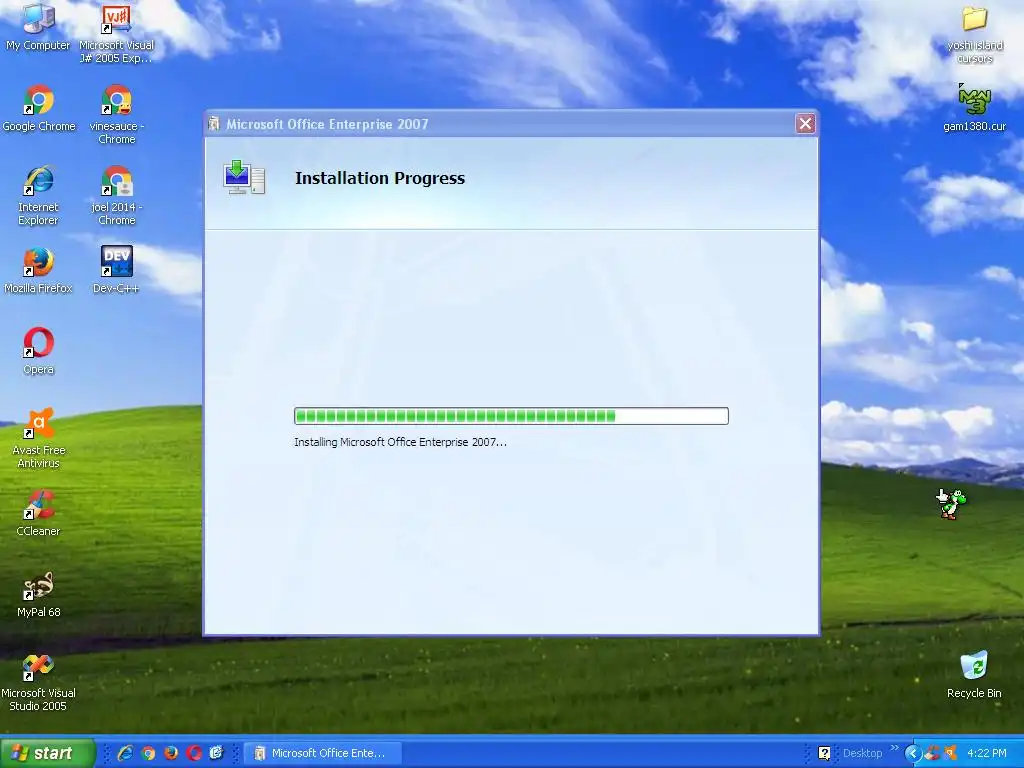Expand the Desktop toolbar chevron
Viewport: 1024px width, 768px height.
click(894, 748)
